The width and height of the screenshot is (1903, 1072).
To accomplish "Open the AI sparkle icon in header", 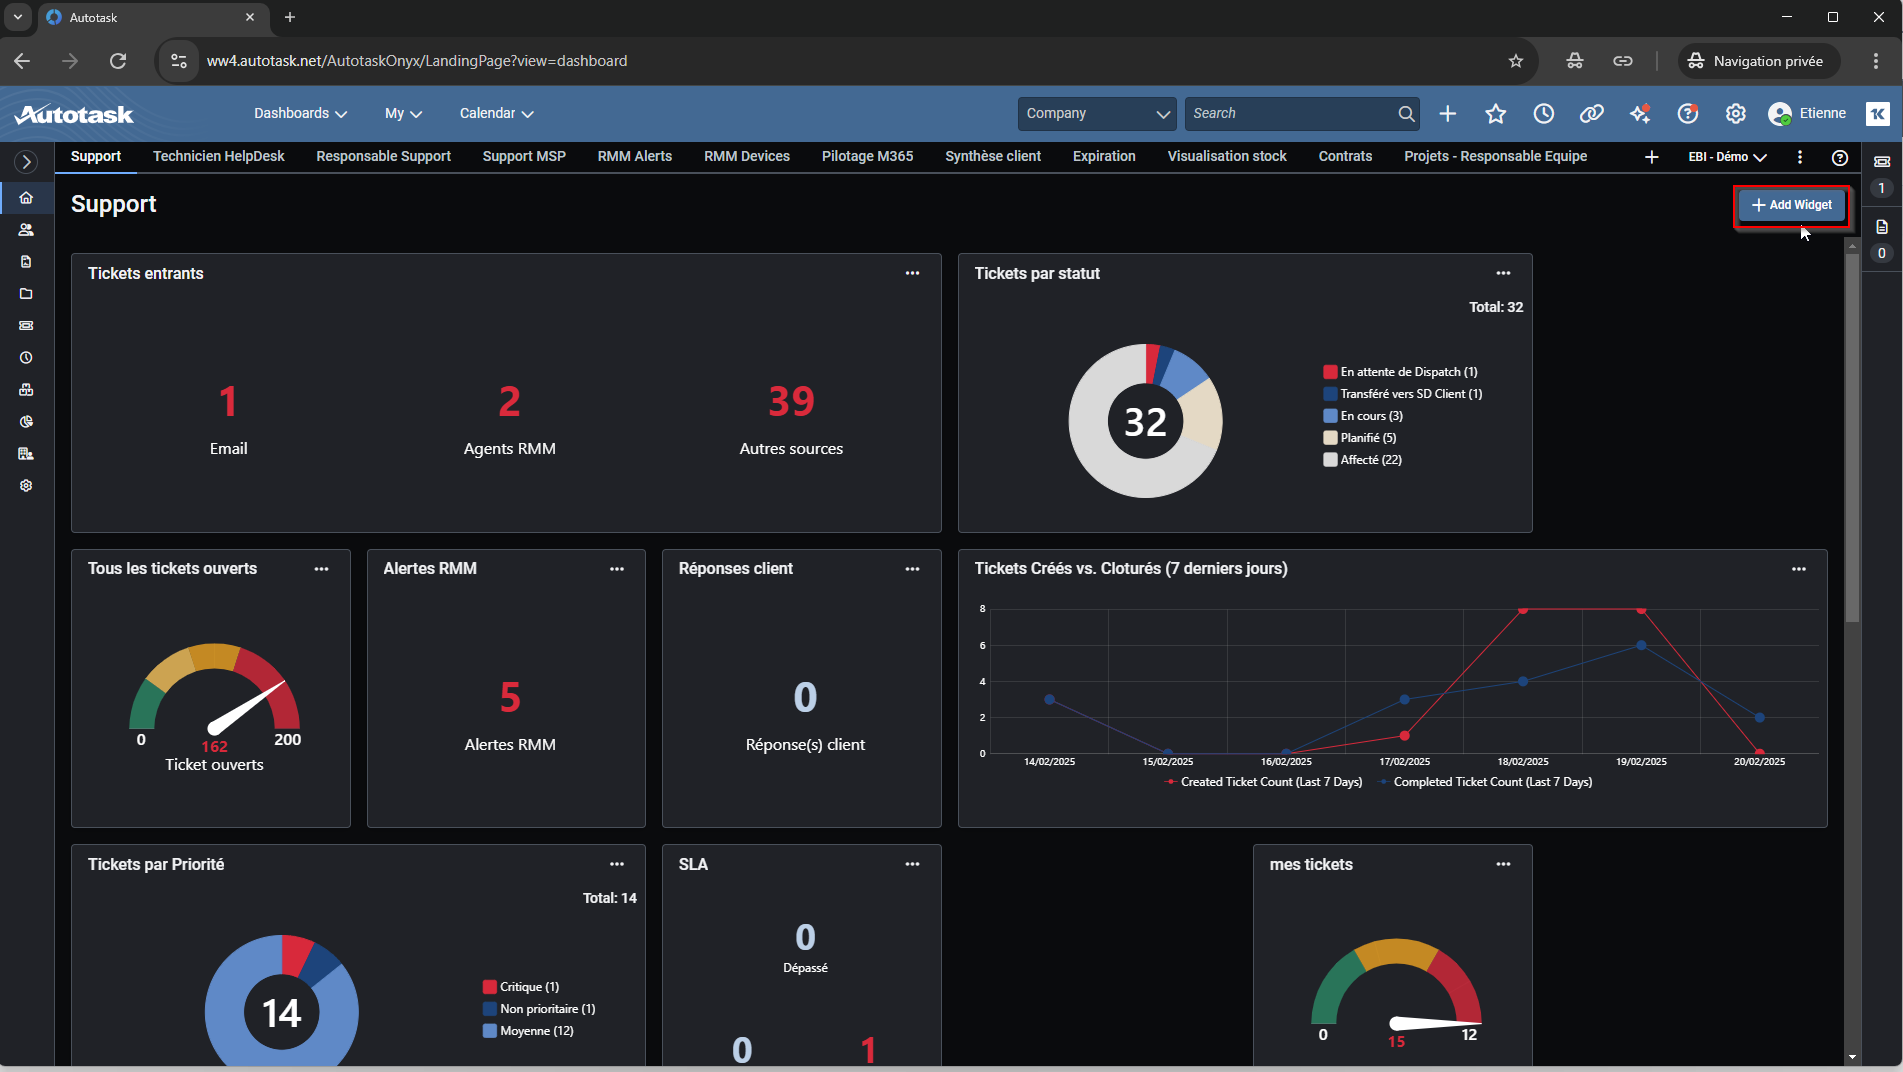I will (x=1640, y=114).
